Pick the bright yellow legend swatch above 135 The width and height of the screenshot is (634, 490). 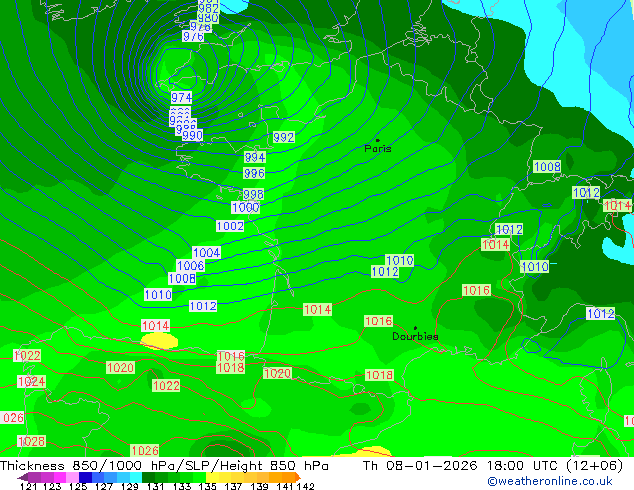point(212,477)
